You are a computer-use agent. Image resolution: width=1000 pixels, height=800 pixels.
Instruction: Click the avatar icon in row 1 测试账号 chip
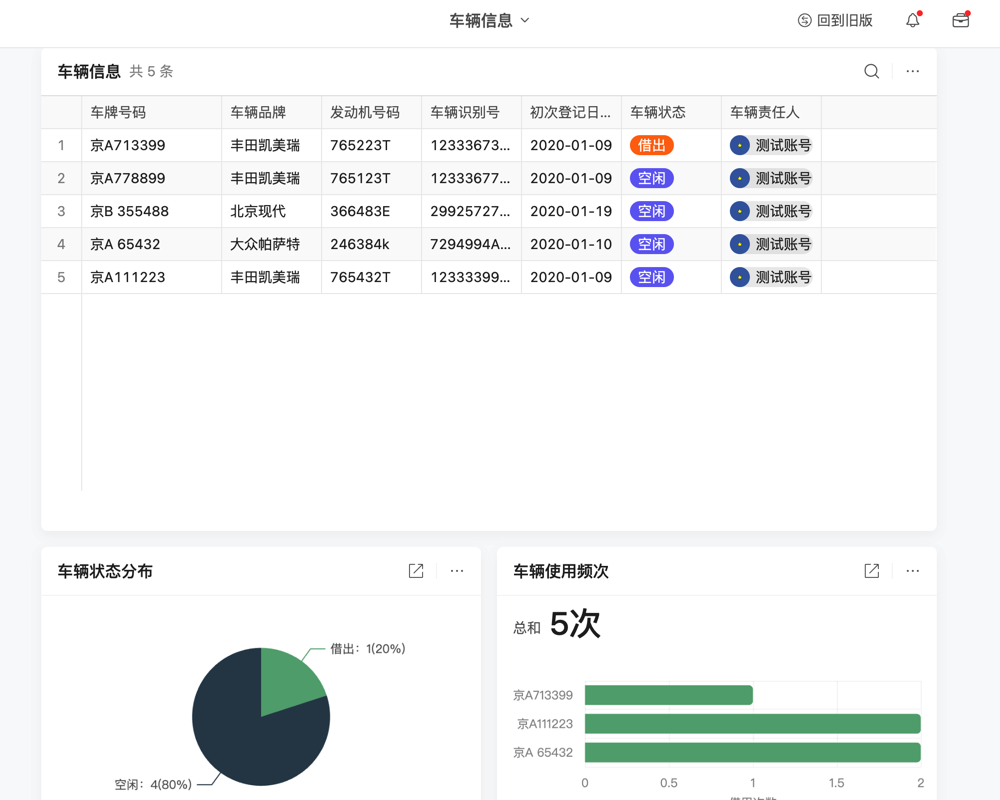click(739, 145)
